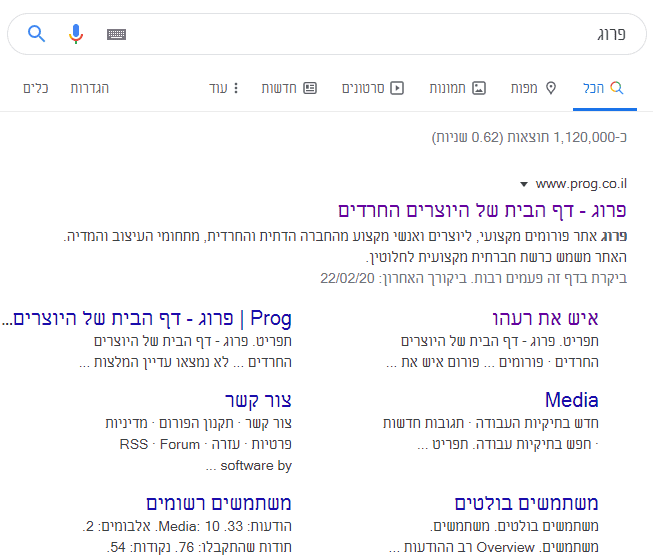This screenshot has height=559, width=653.
Task: Open sitelink איש את רעהו
Action: click(x=545, y=319)
